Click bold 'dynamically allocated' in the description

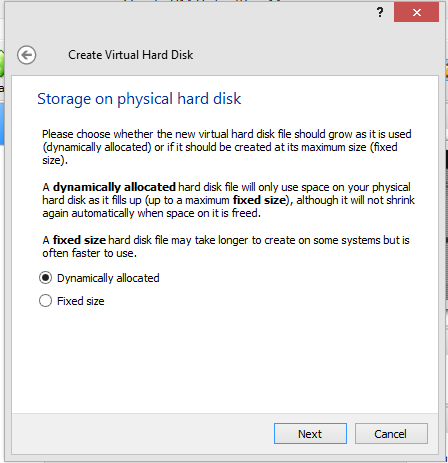pyautogui.click(x=114, y=187)
